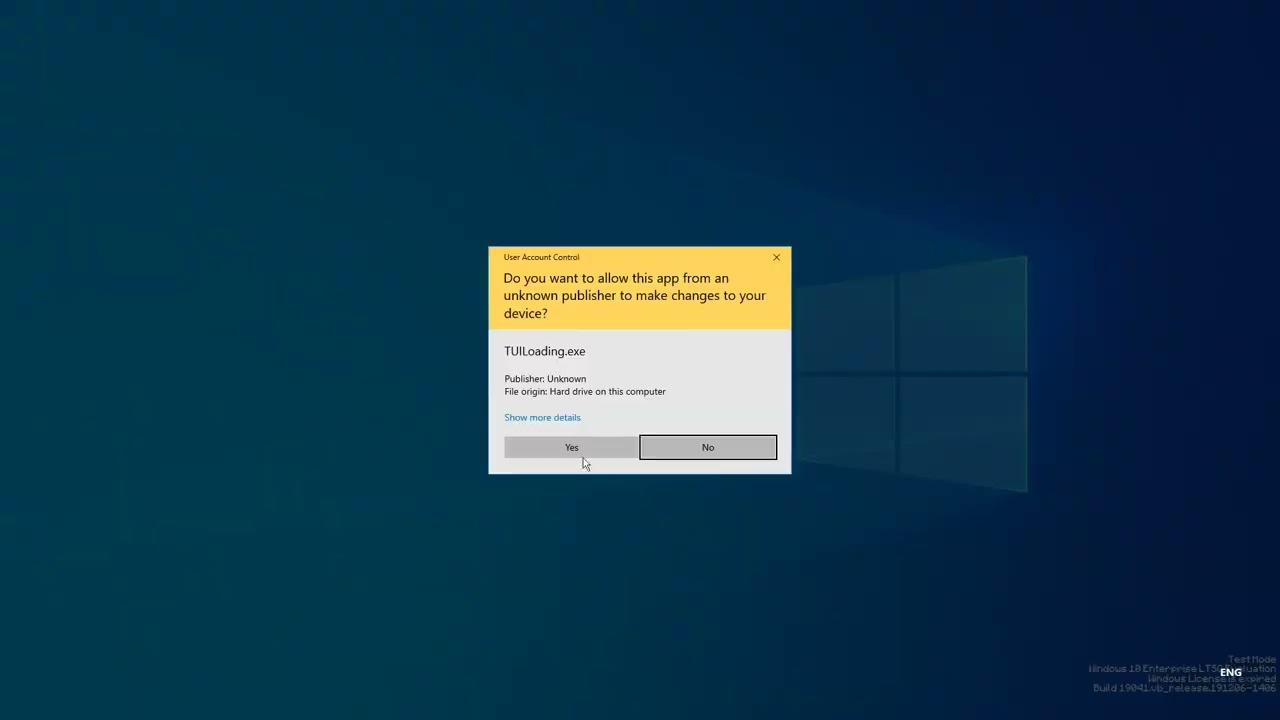1280x720 pixels.
Task: Click No to deny the app
Action: tap(708, 447)
